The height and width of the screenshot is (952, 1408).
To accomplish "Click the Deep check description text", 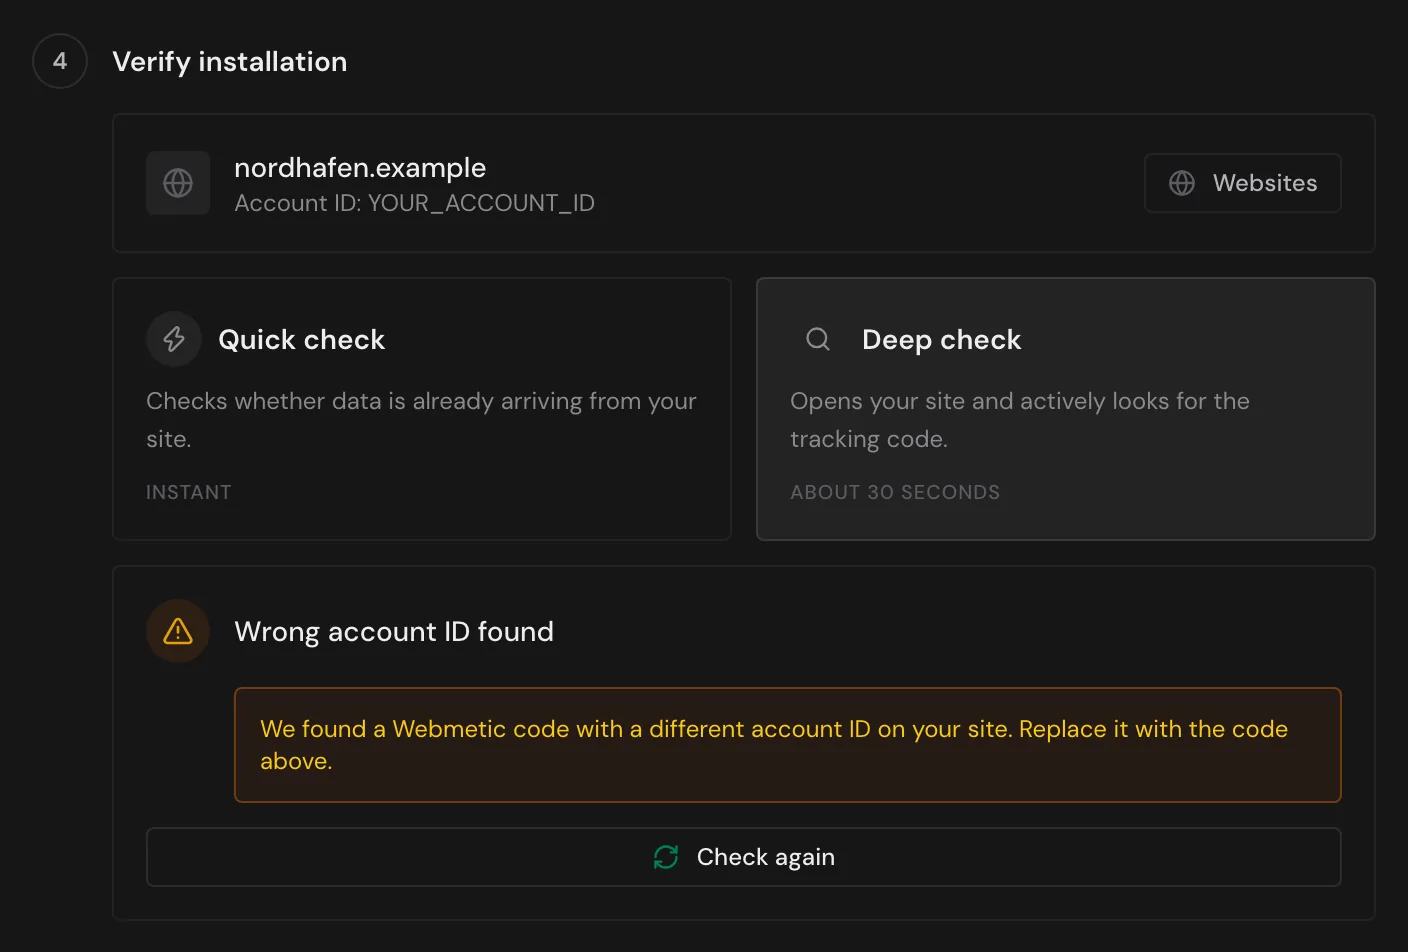I will (1020, 420).
